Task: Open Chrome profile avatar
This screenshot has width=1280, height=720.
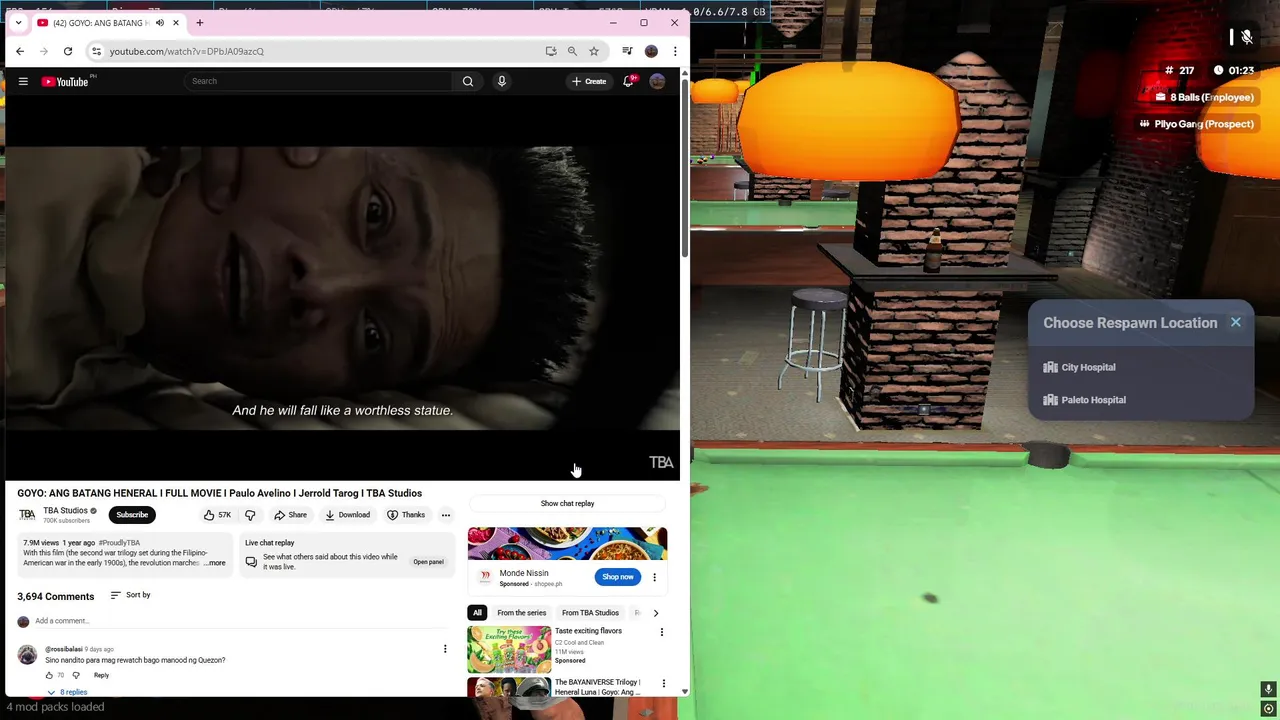Action: [x=651, y=51]
